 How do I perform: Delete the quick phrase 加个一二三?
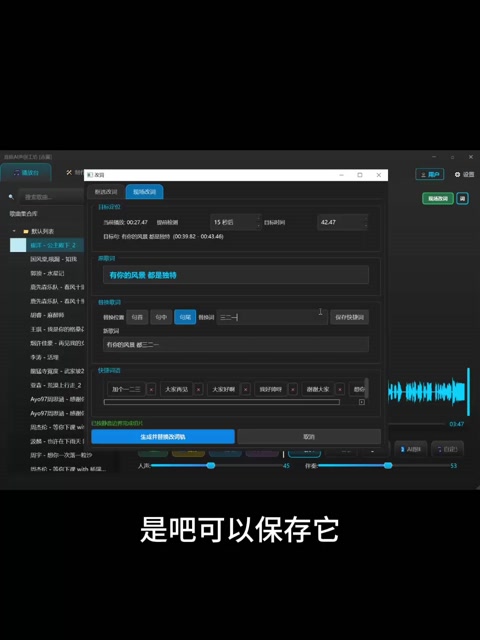151,389
